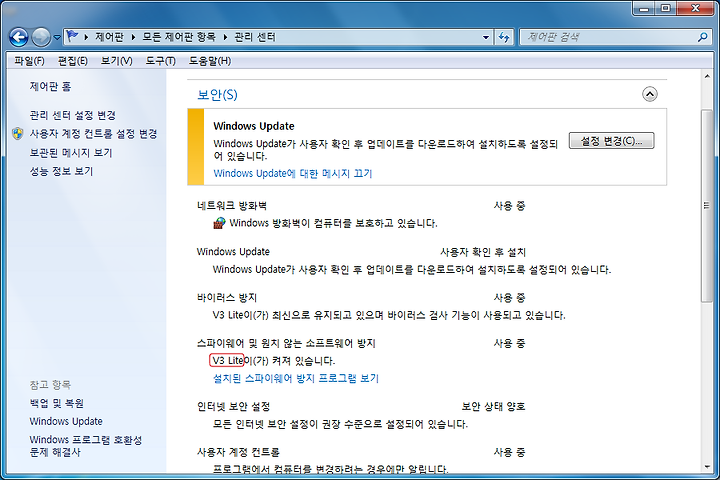Click the Windows firewall icon
Screen dimensions: 720x480
[x=219, y=223]
